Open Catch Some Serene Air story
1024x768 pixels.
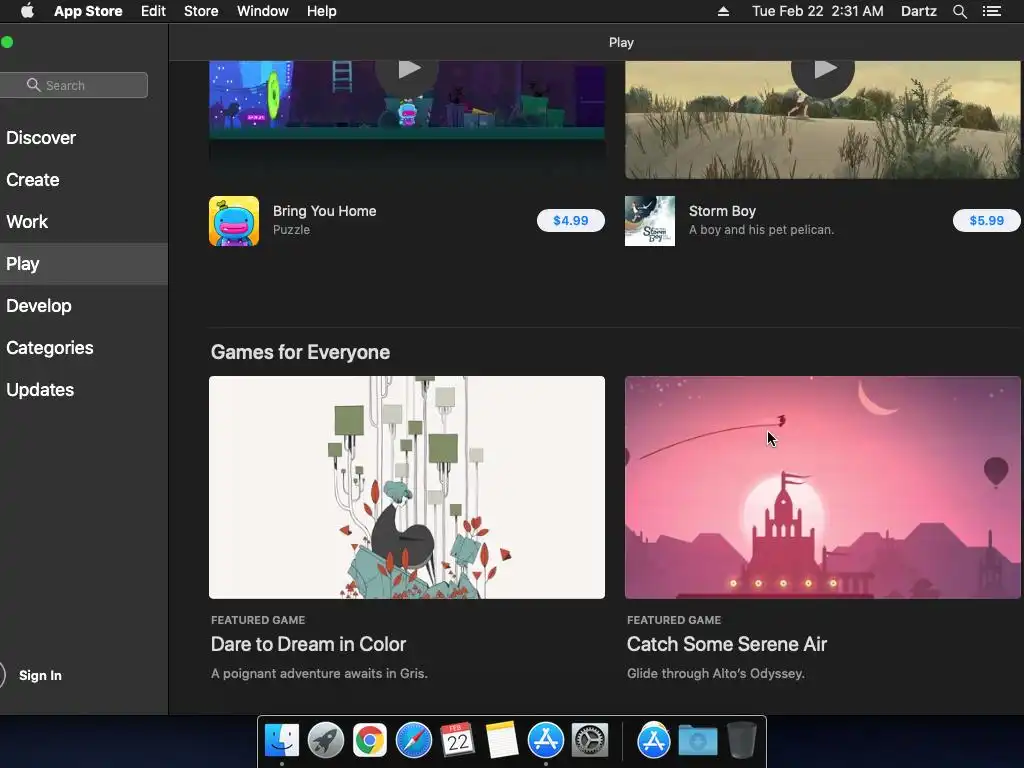tap(727, 644)
